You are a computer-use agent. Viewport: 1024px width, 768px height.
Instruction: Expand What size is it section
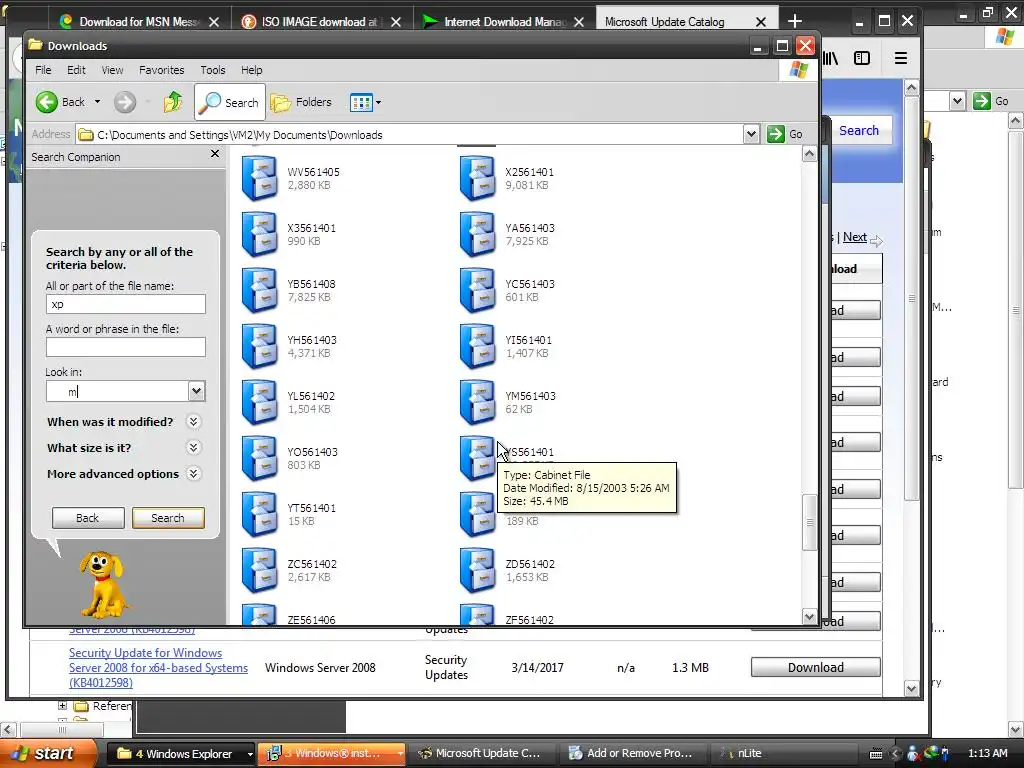tap(193, 447)
